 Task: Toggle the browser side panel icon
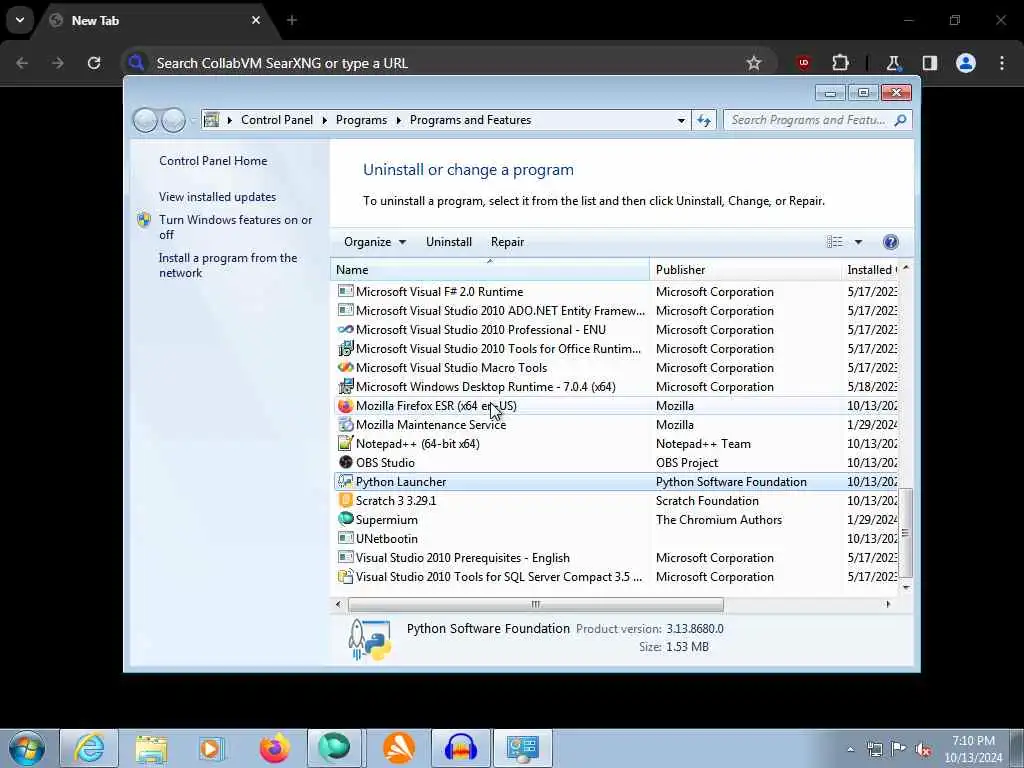pyautogui.click(x=930, y=63)
